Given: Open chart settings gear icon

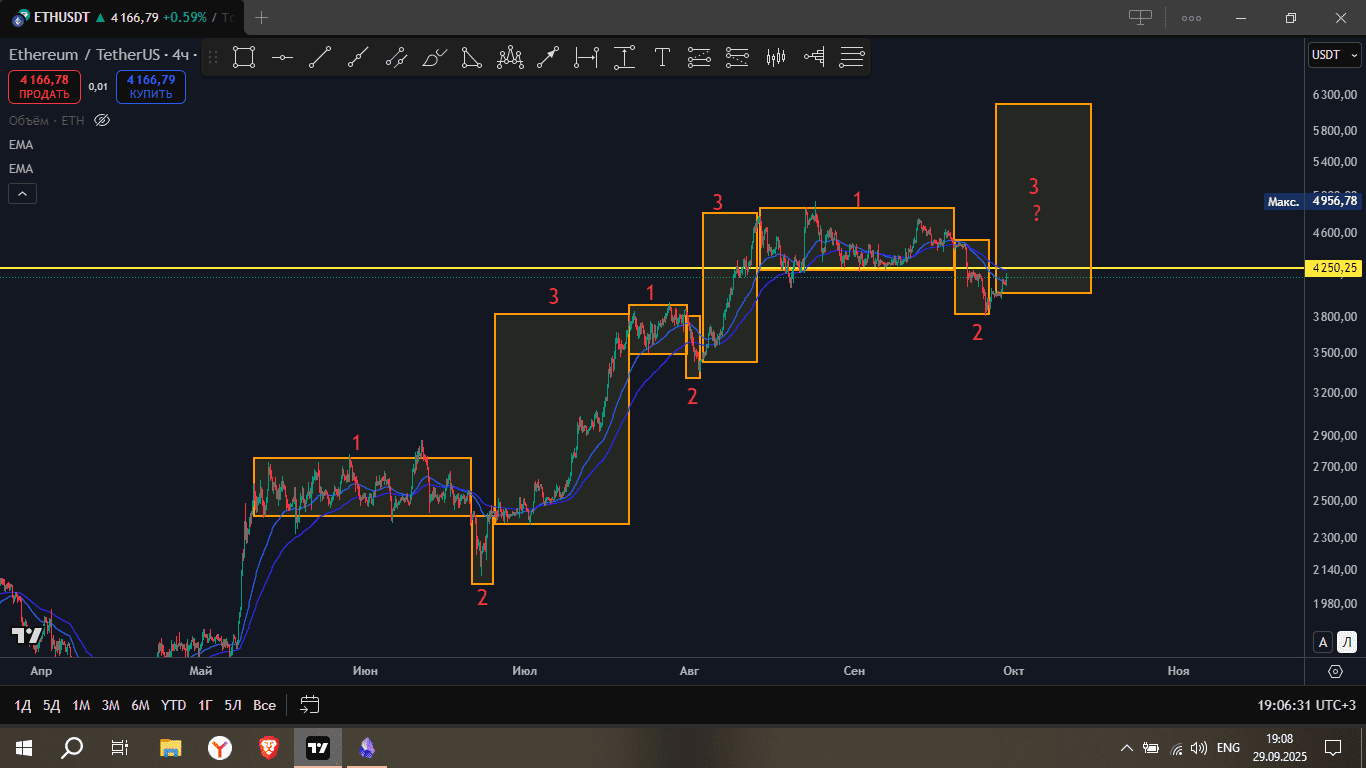Looking at the screenshot, I should 1336,671.
